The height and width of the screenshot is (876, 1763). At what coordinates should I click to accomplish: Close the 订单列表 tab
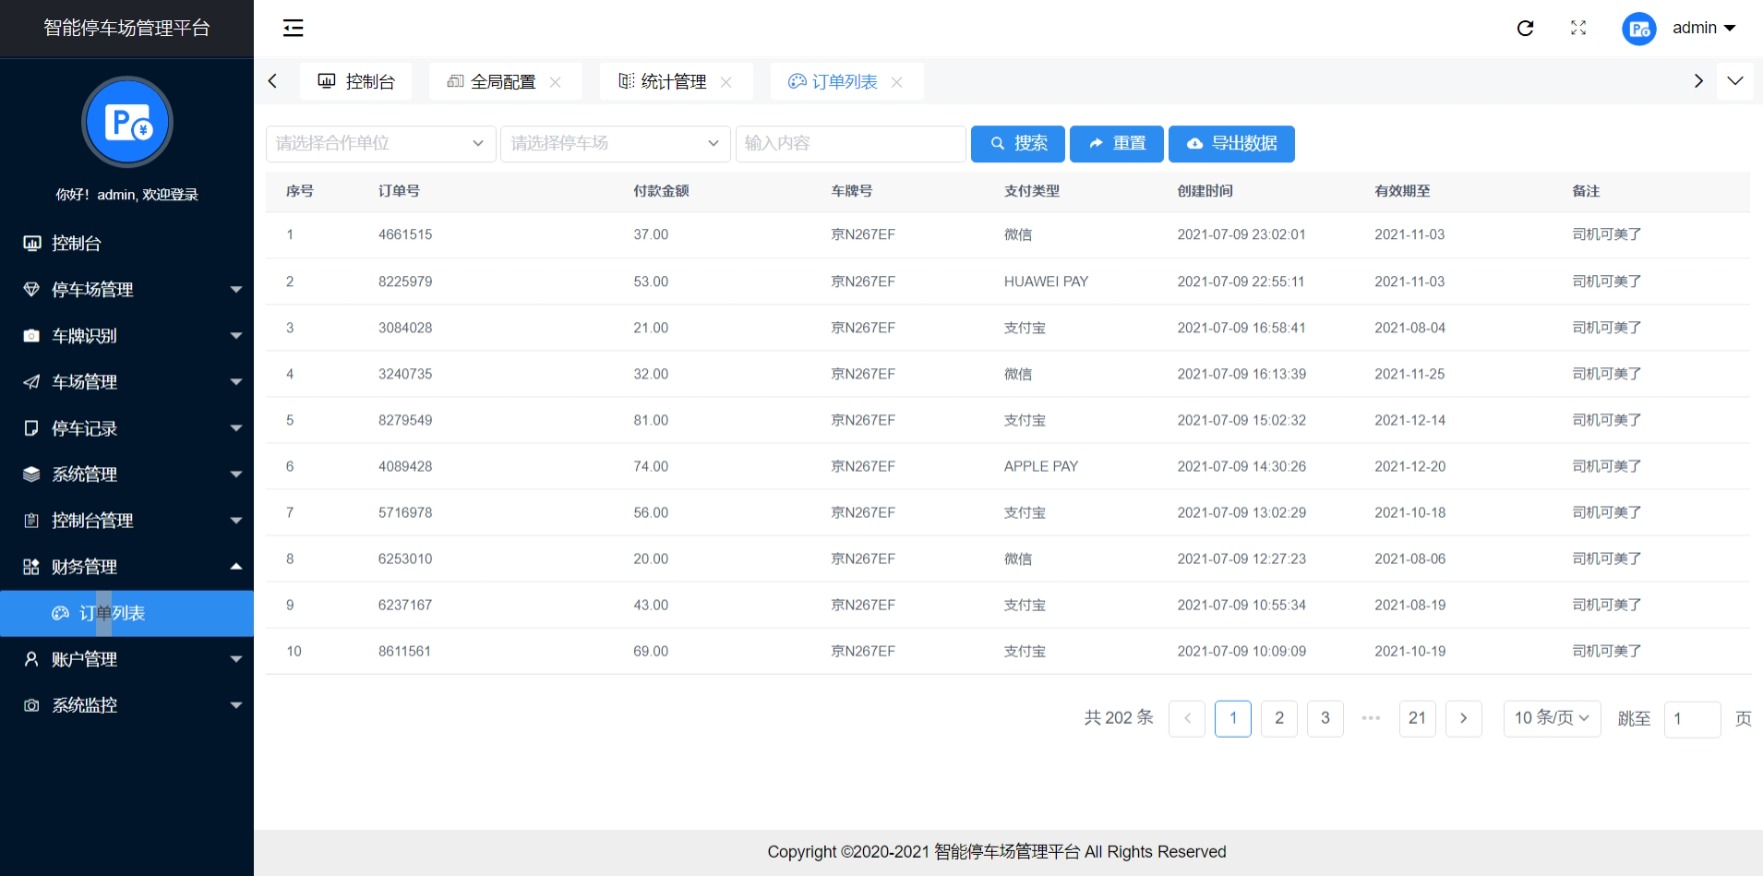click(897, 82)
